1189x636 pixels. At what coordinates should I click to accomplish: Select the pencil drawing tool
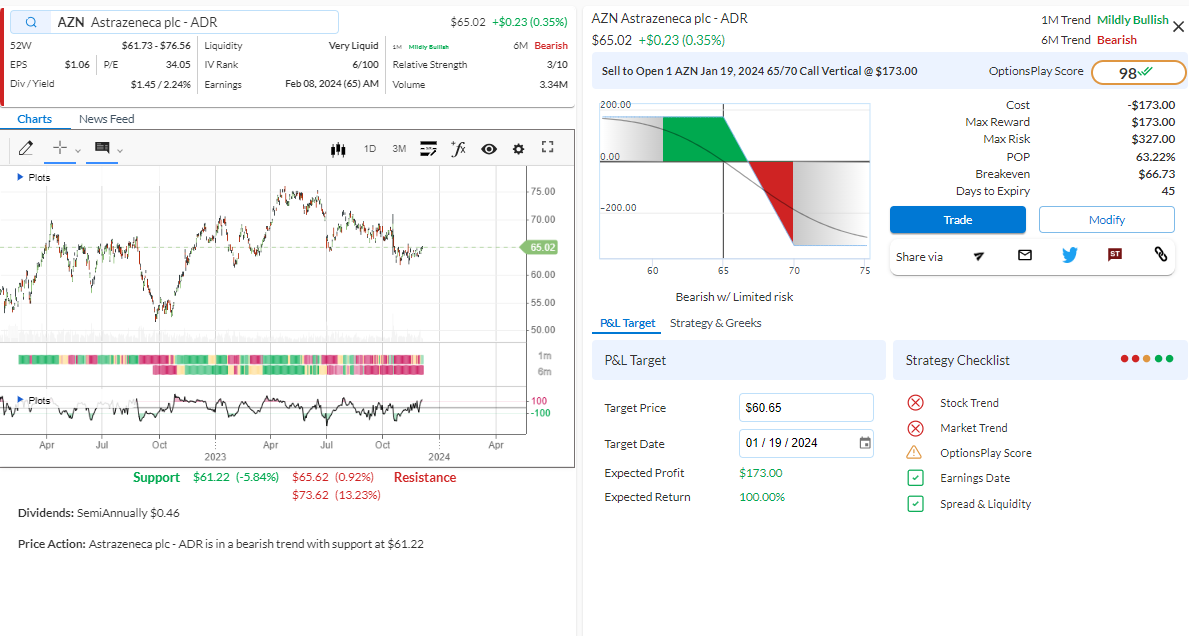(x=26, y=149)
